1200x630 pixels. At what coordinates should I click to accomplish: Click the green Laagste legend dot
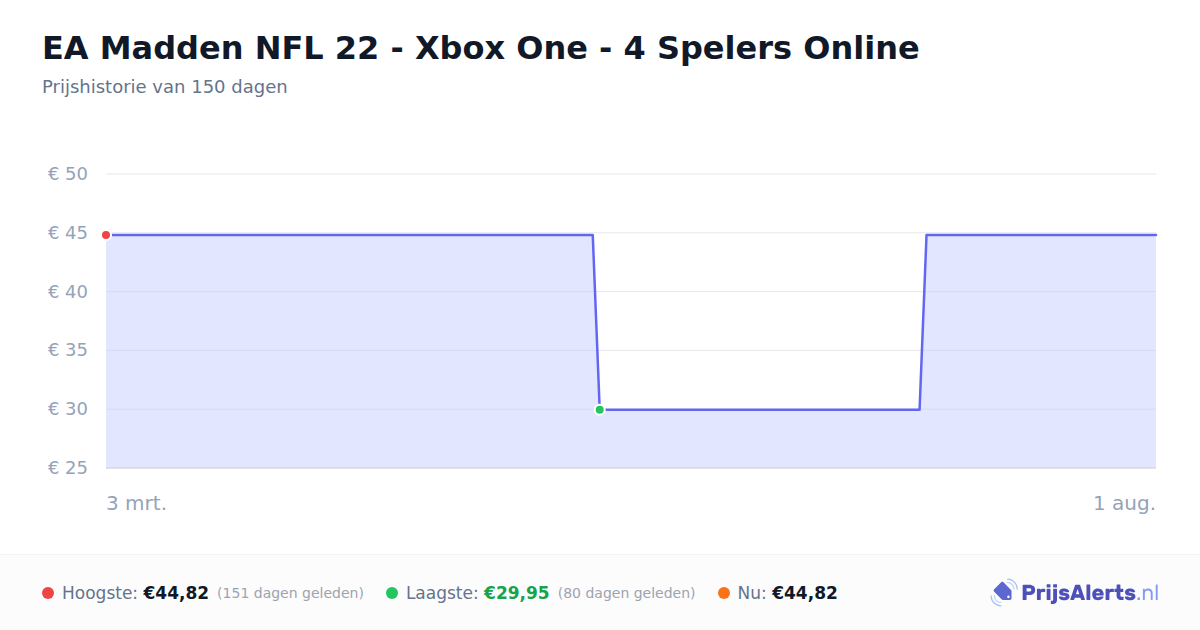pos(392,593)
